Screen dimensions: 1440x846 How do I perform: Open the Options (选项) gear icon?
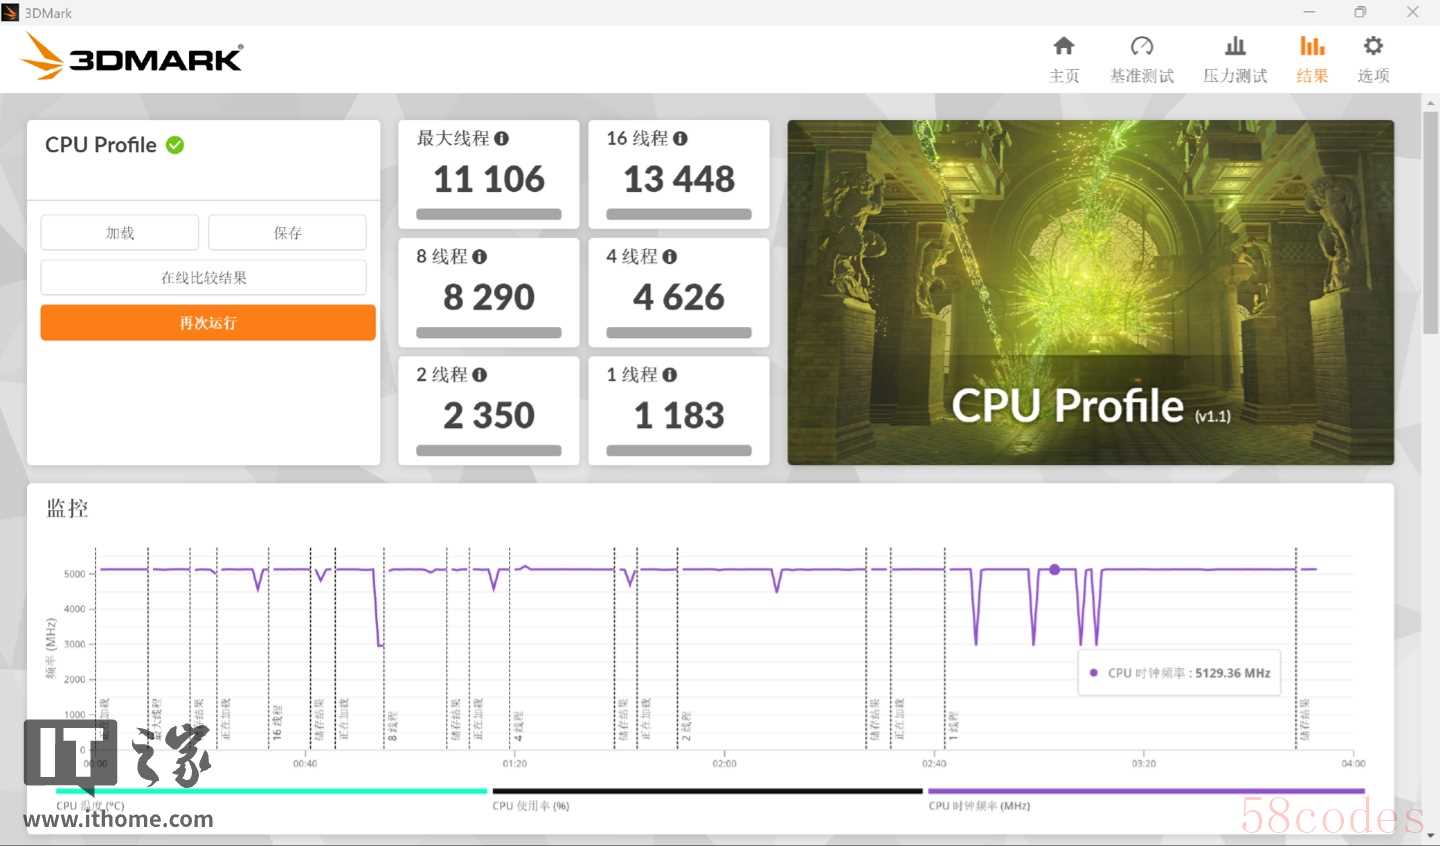coord(1373,47)
